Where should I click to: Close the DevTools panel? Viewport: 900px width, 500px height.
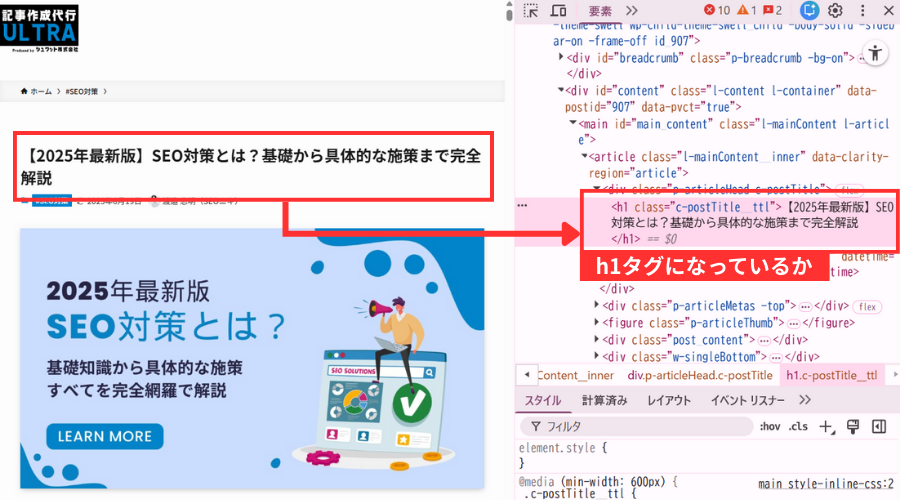coord(888,10)
